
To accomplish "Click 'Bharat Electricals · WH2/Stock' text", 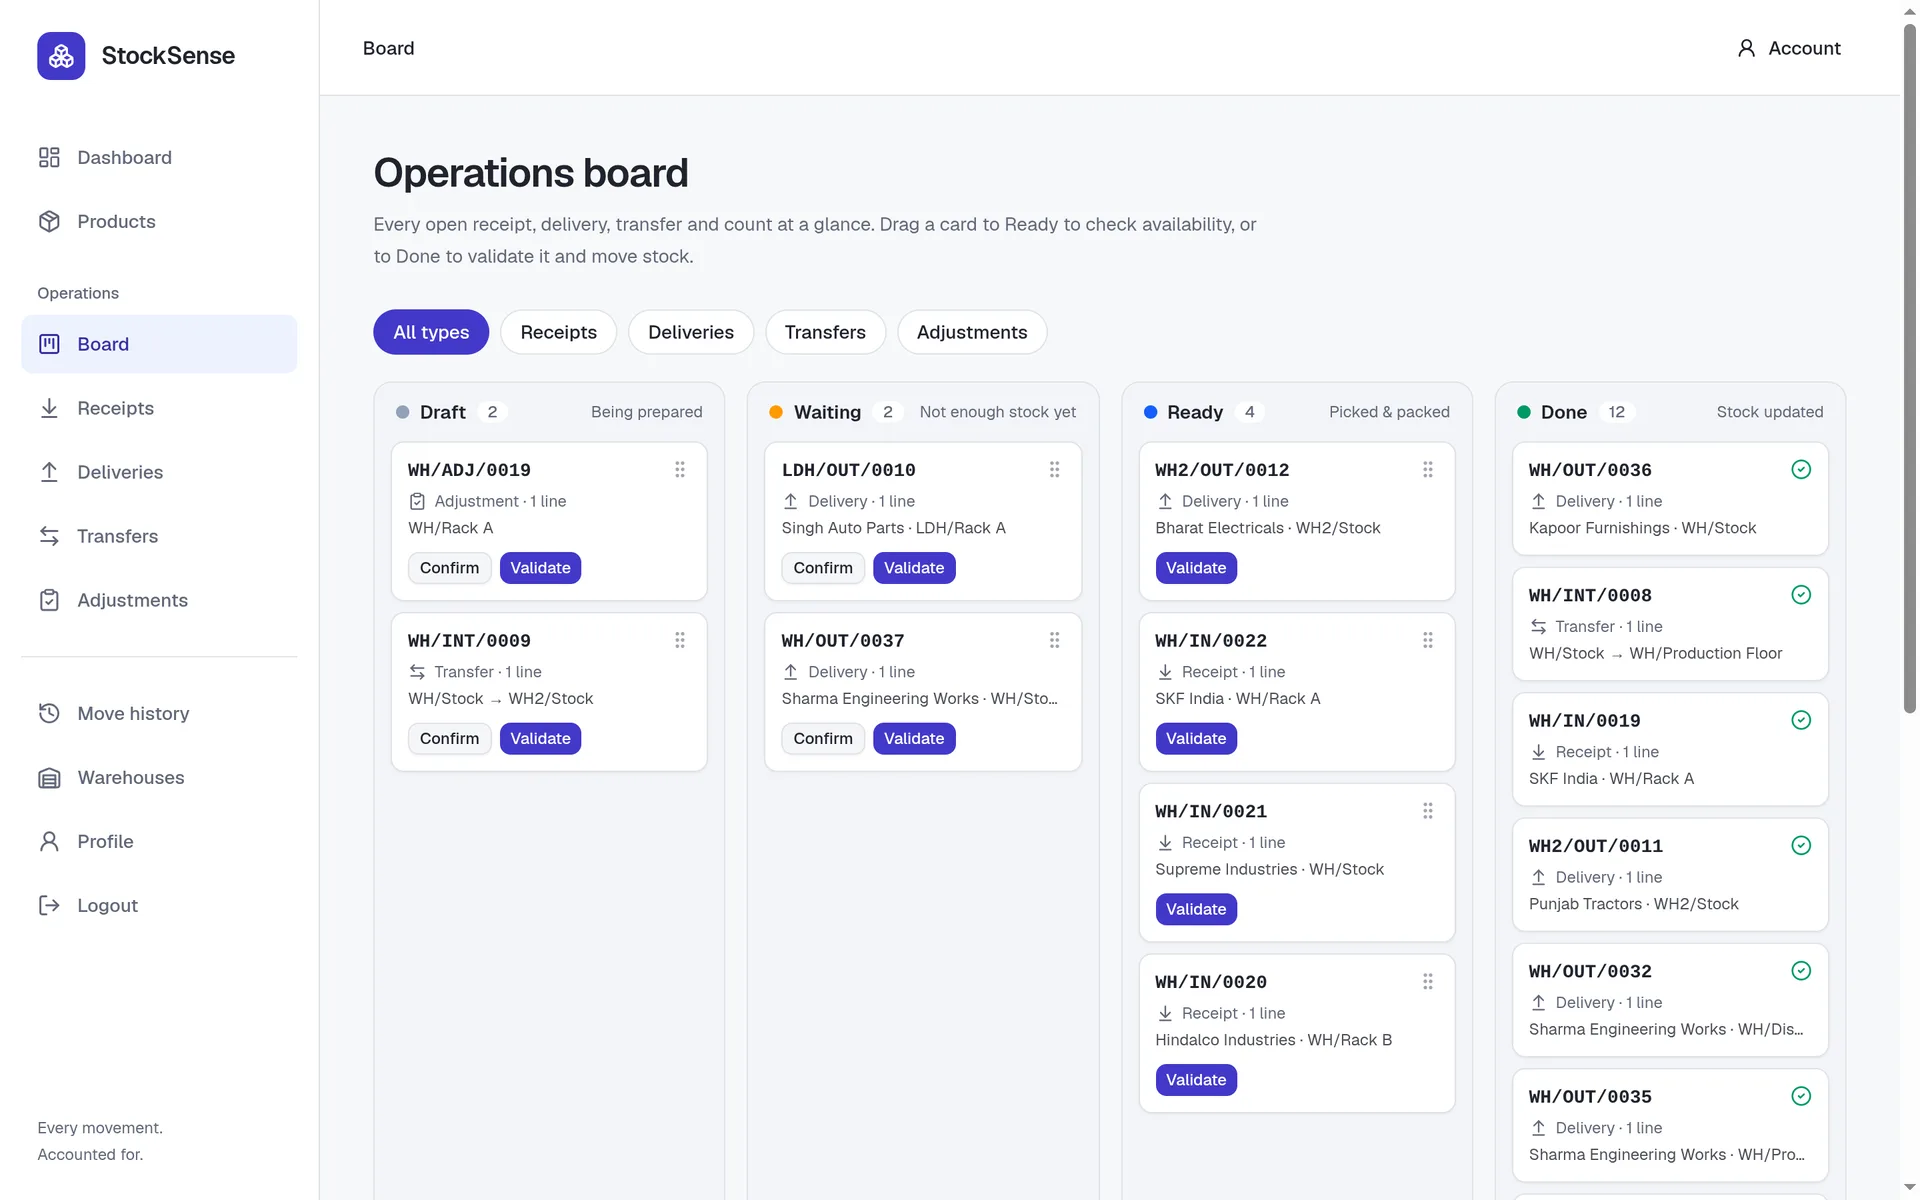I will (1267, 528).
